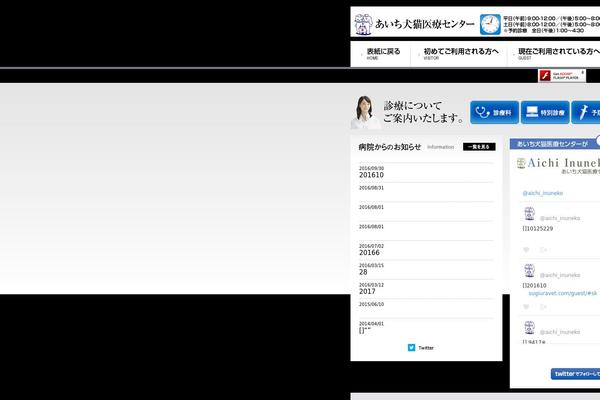Image resolution: width=600 pixels, height=400 pixels.
Task: Click the 診療科 stethoscope button
Action: coord(494,113)
